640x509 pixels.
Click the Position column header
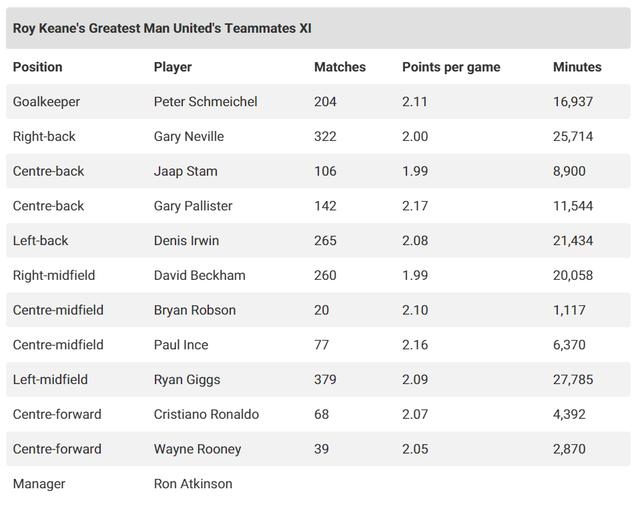click(38, 67)
